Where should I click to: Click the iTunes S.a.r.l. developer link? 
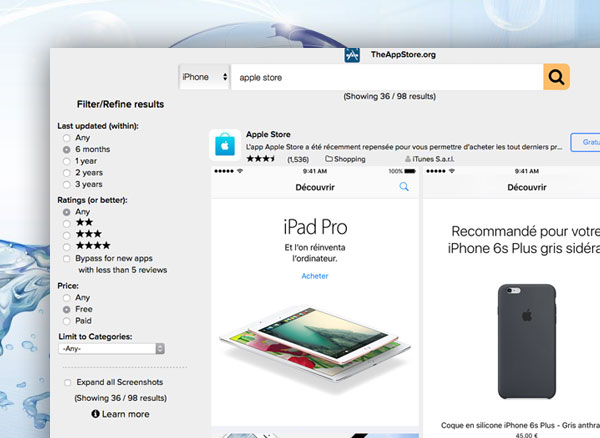click(434, 159)
